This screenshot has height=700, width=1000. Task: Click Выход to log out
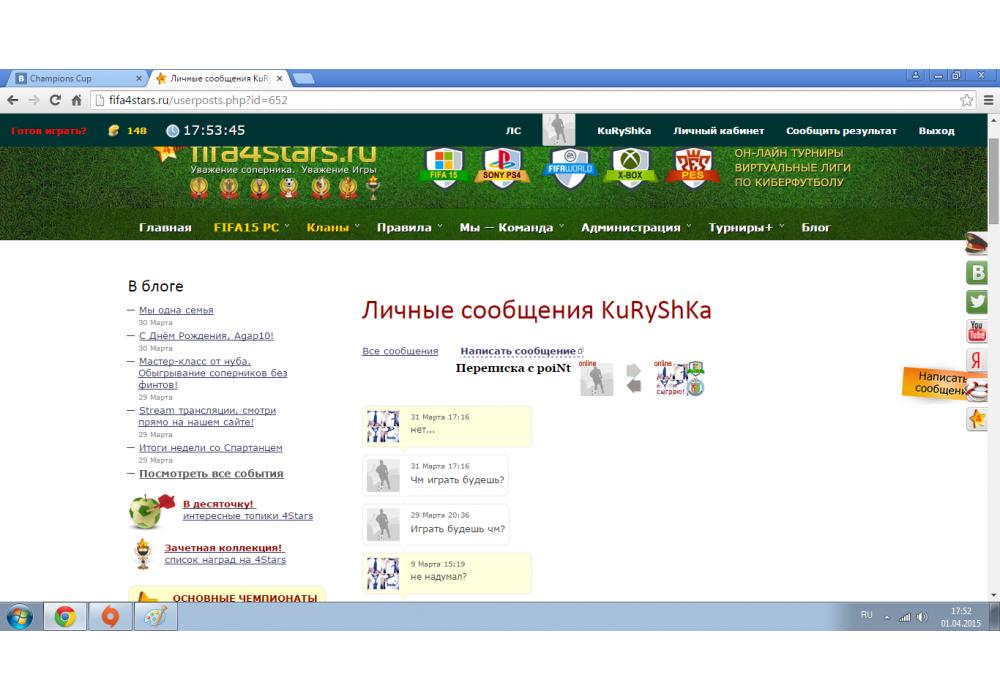point(936,131)
